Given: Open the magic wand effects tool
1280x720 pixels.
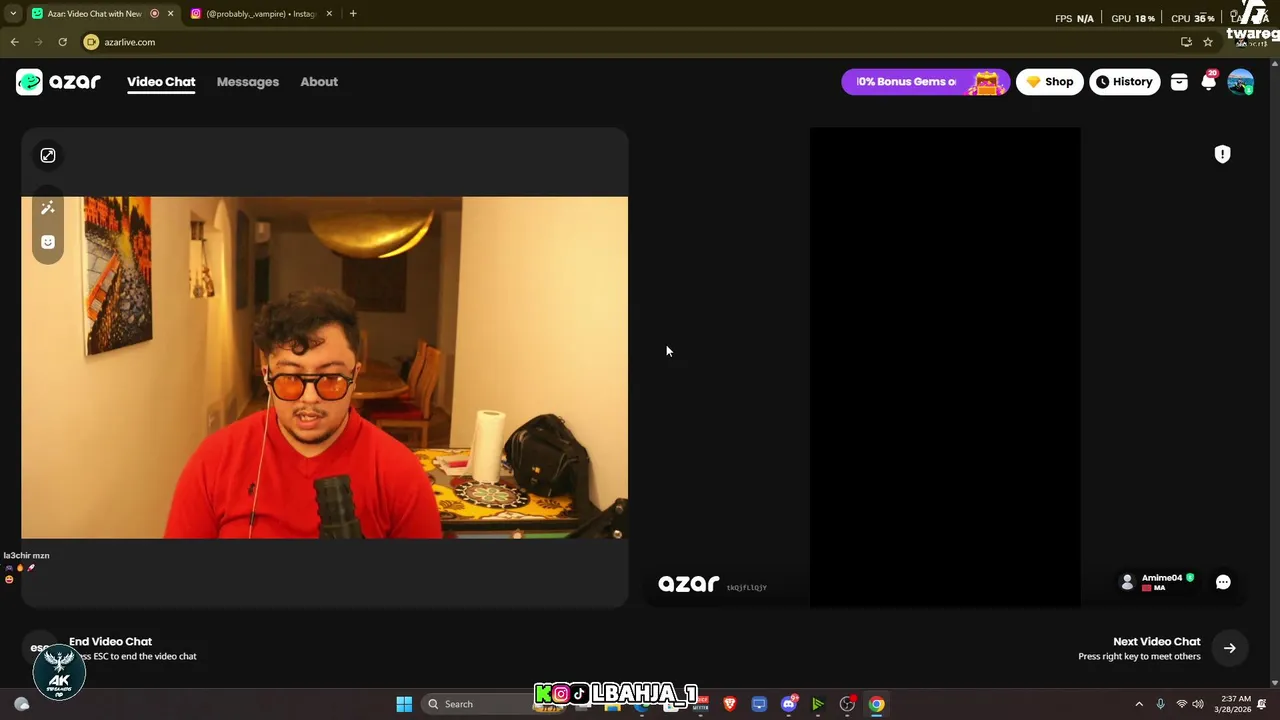Looking at the screenshot, I should pyautogui.click(x=47, y=208).
